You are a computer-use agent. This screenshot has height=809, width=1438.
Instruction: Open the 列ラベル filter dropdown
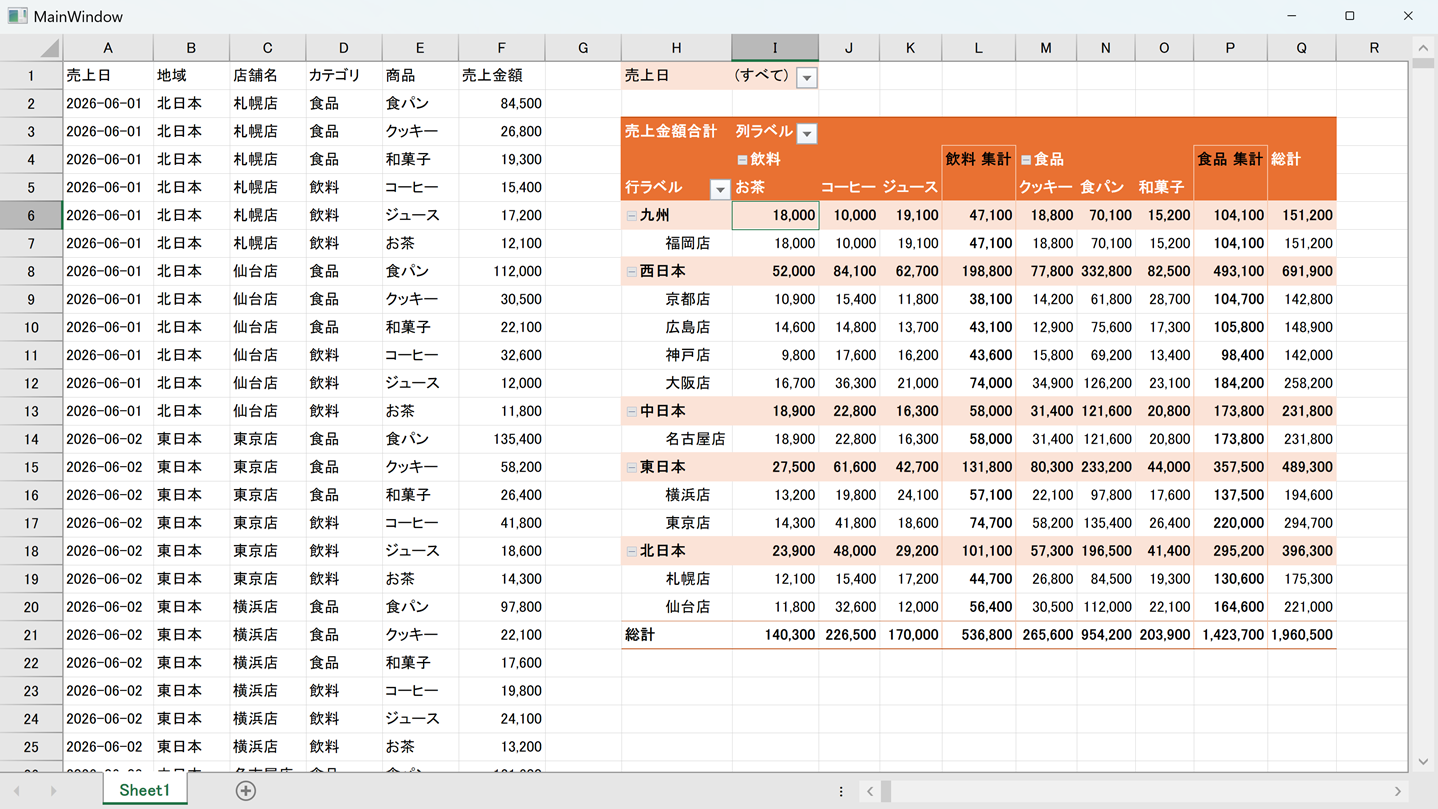point(807,133)
